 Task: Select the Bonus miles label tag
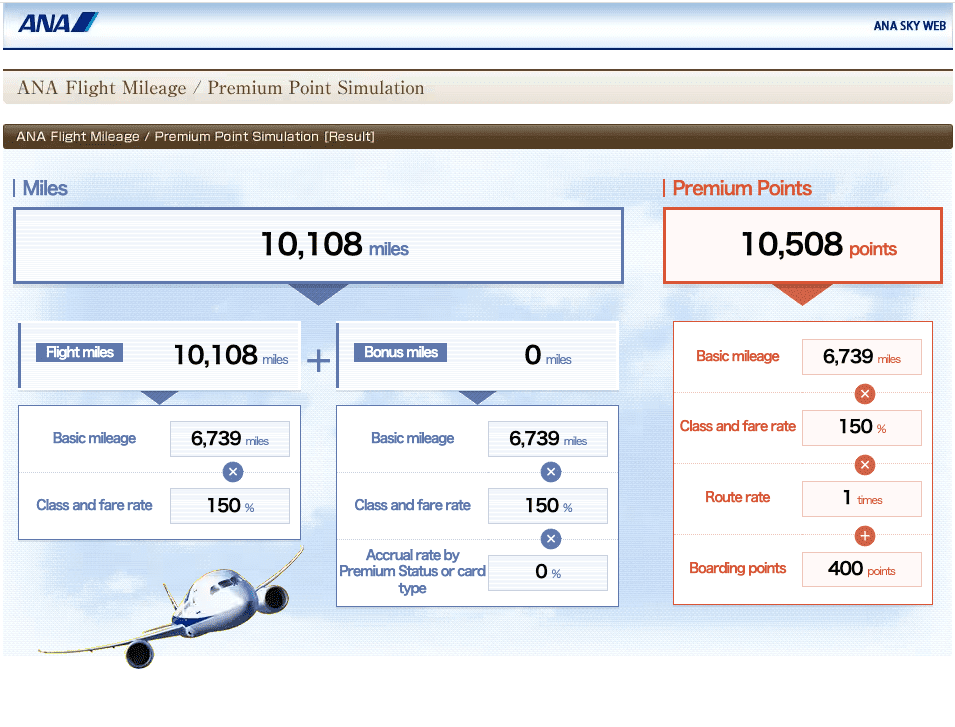click(401, 352)
